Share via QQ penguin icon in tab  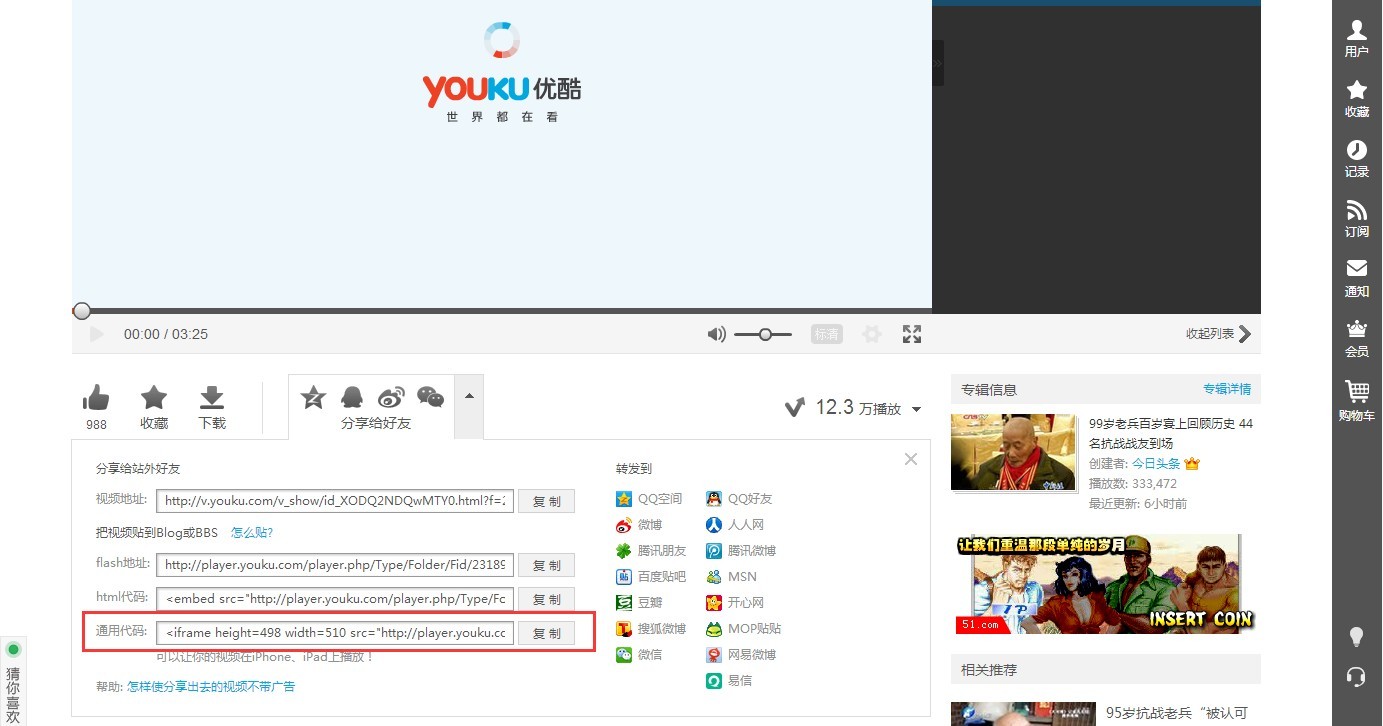pos(352,396)
